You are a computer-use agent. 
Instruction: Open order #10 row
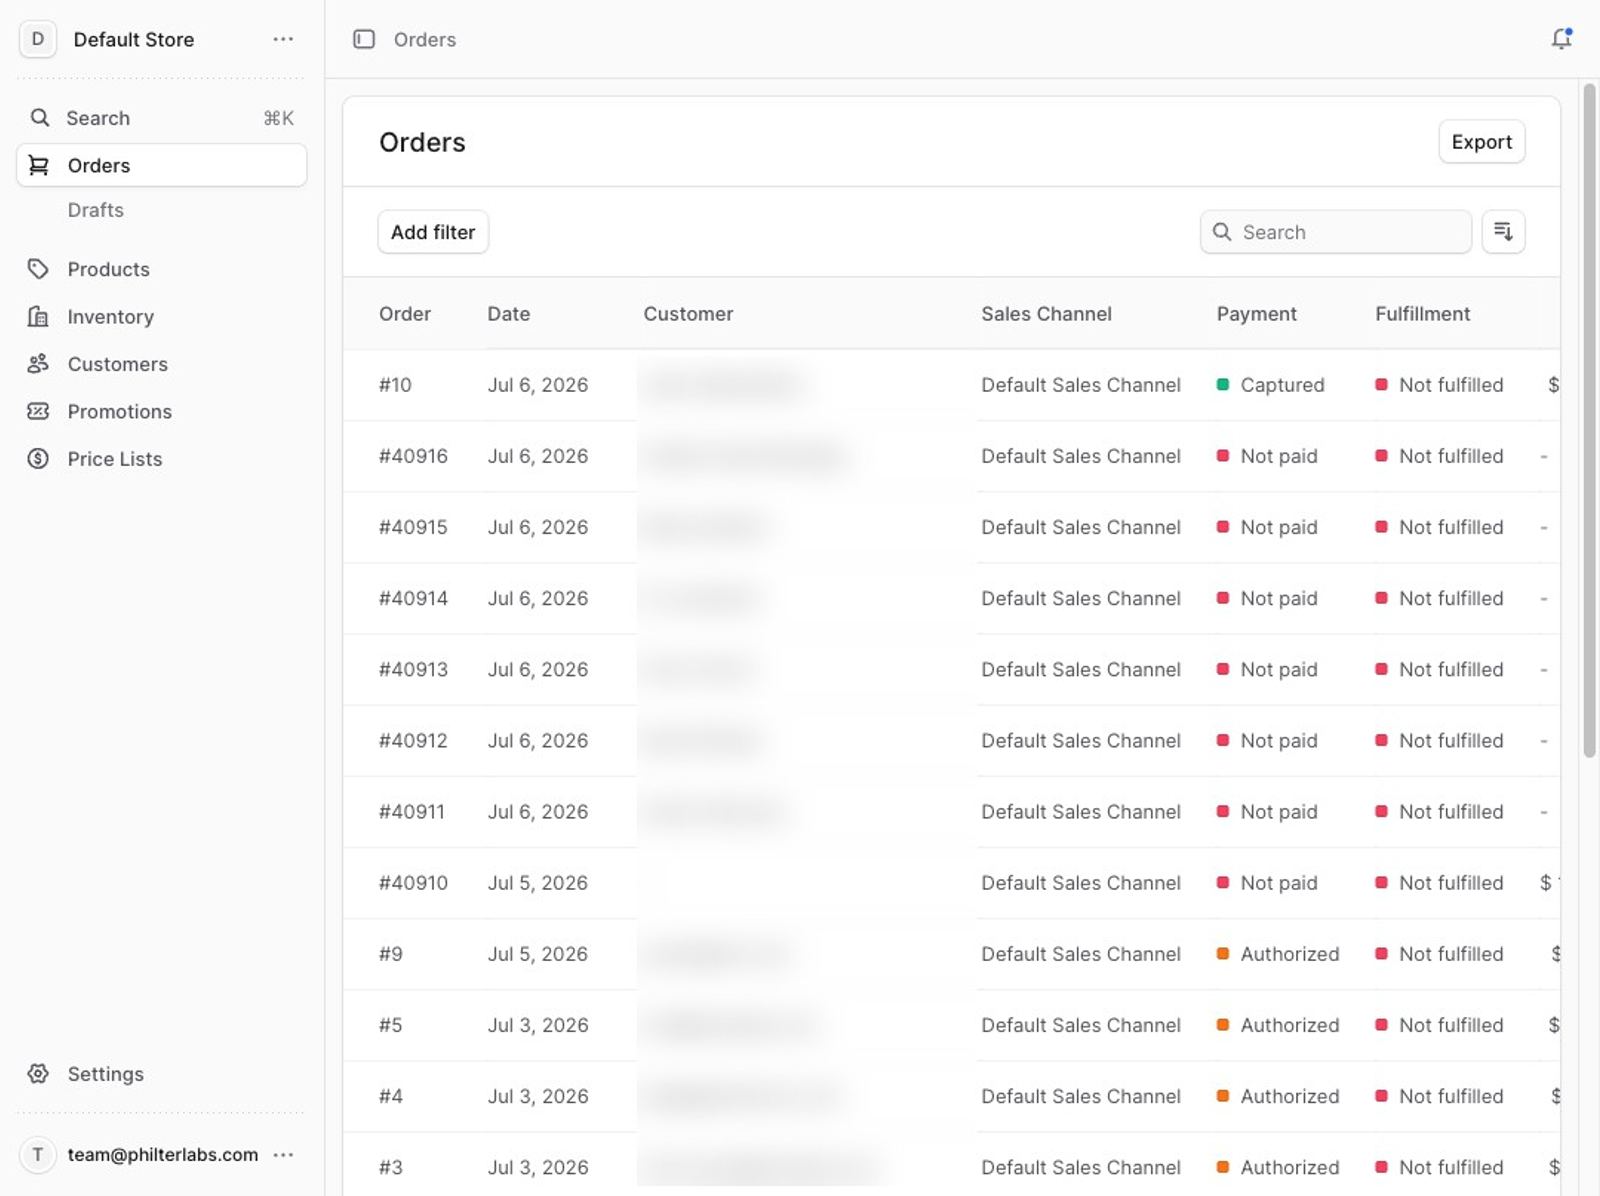(951, 385)
